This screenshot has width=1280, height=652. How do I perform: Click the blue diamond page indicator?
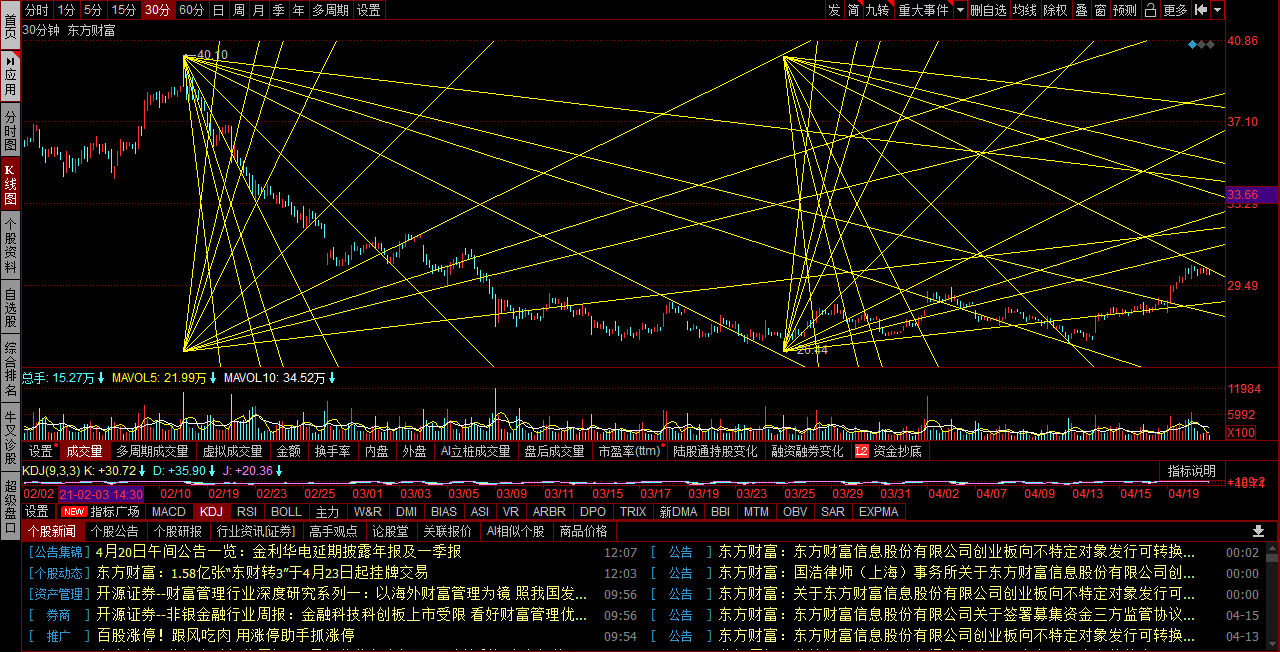[x=1193, y=45]
